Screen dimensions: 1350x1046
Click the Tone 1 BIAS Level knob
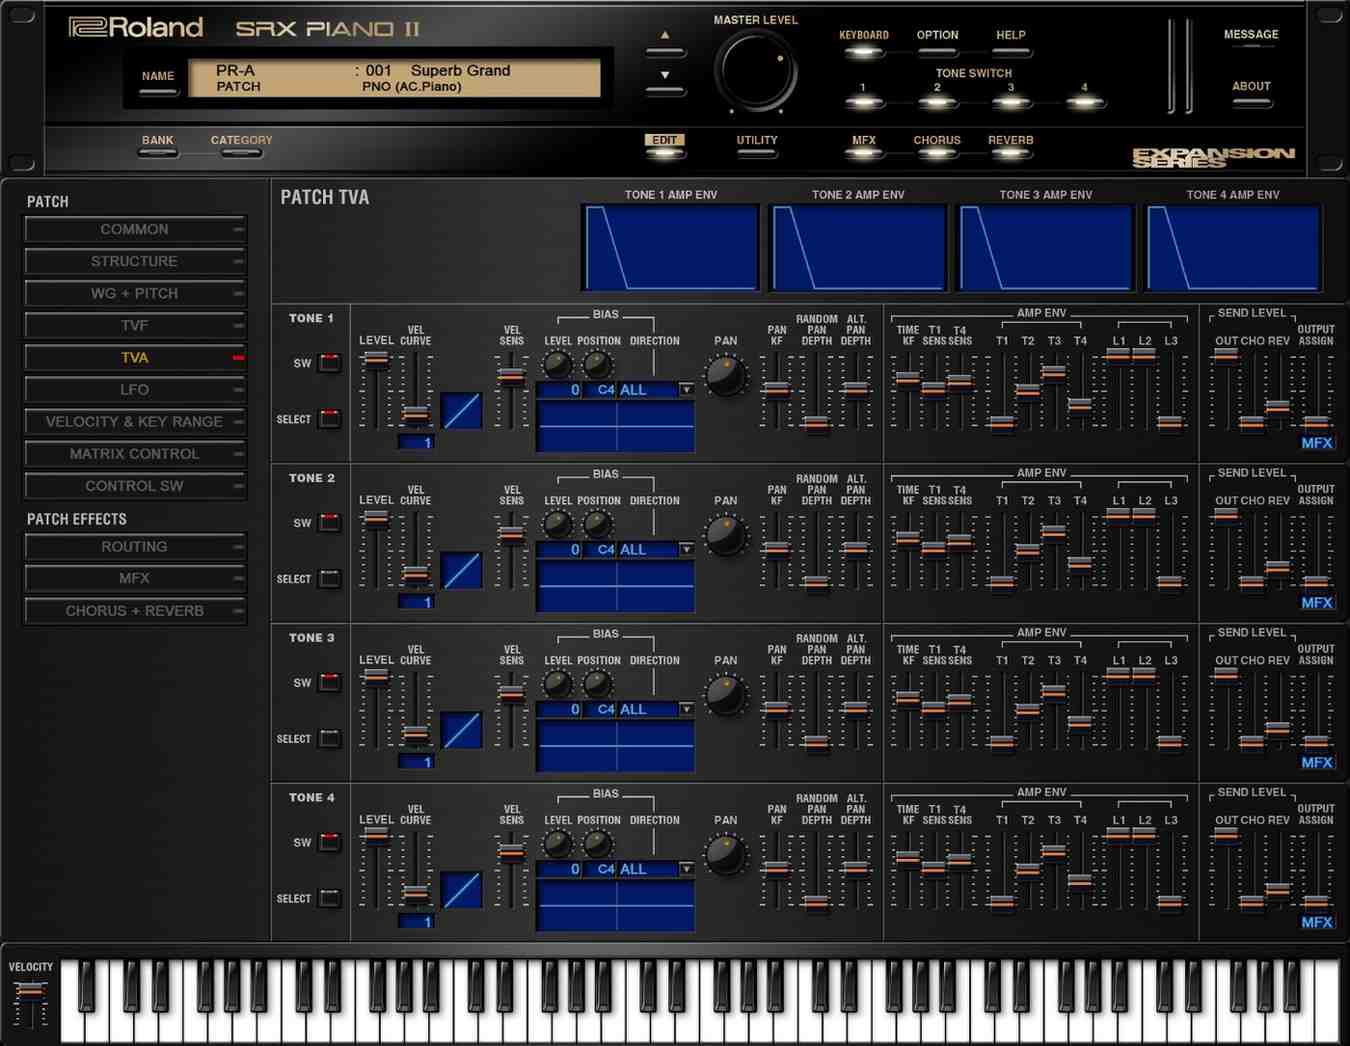tap(556, 364)
